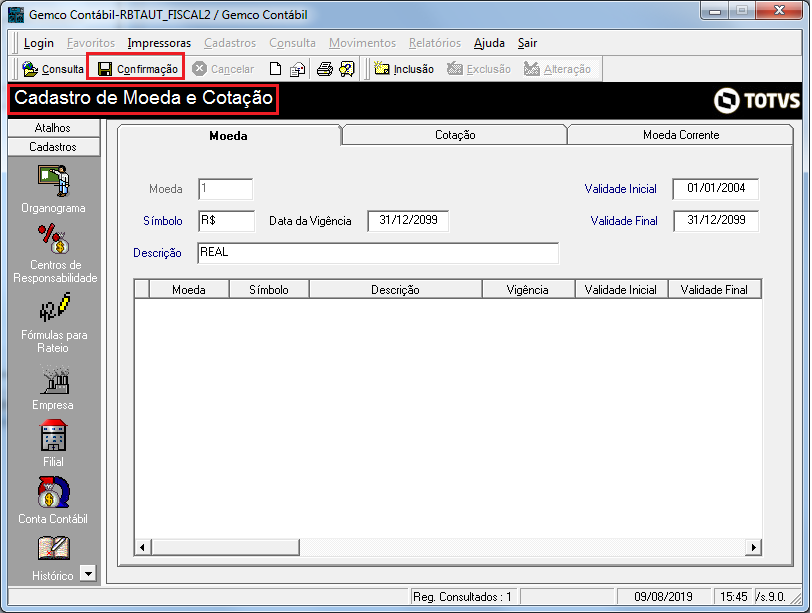Click the grid scrollbar left arrow

tap(143, 547)
